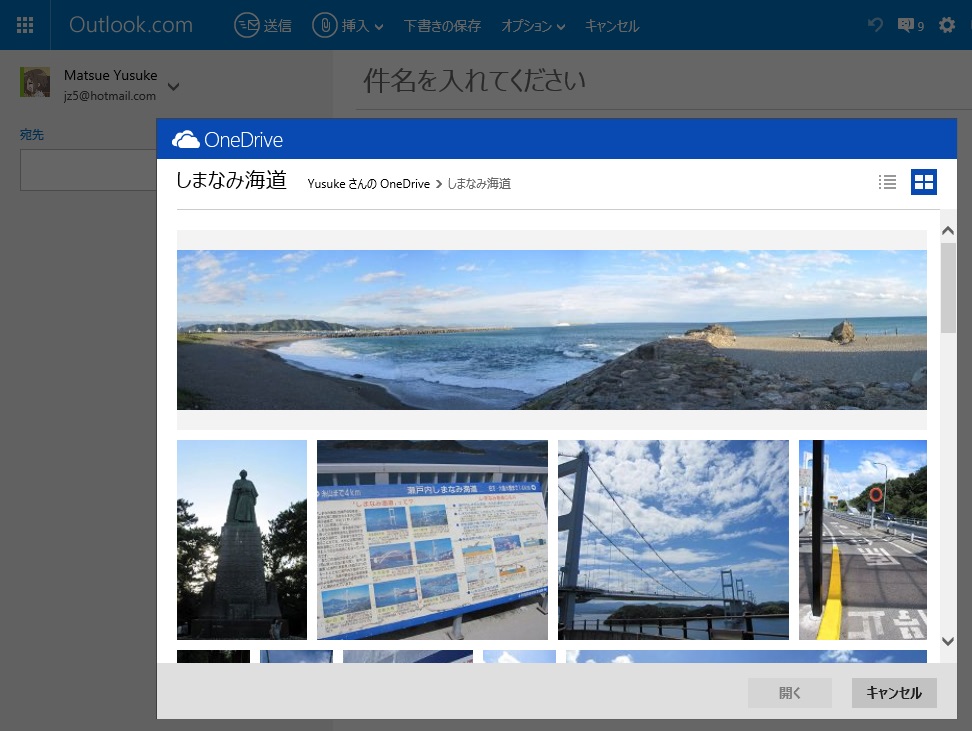Click the キャンセル button in the dialog
972x731 pixels.
pyautogui.click(x=894, y=693)
